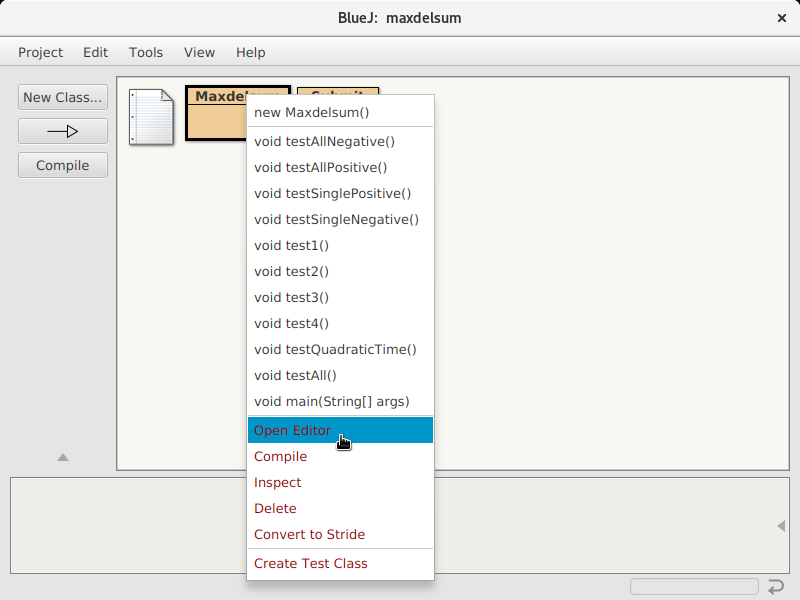Open the Tools menu
Viewport: 800px width, 600px height.
[x=145, y=52]
